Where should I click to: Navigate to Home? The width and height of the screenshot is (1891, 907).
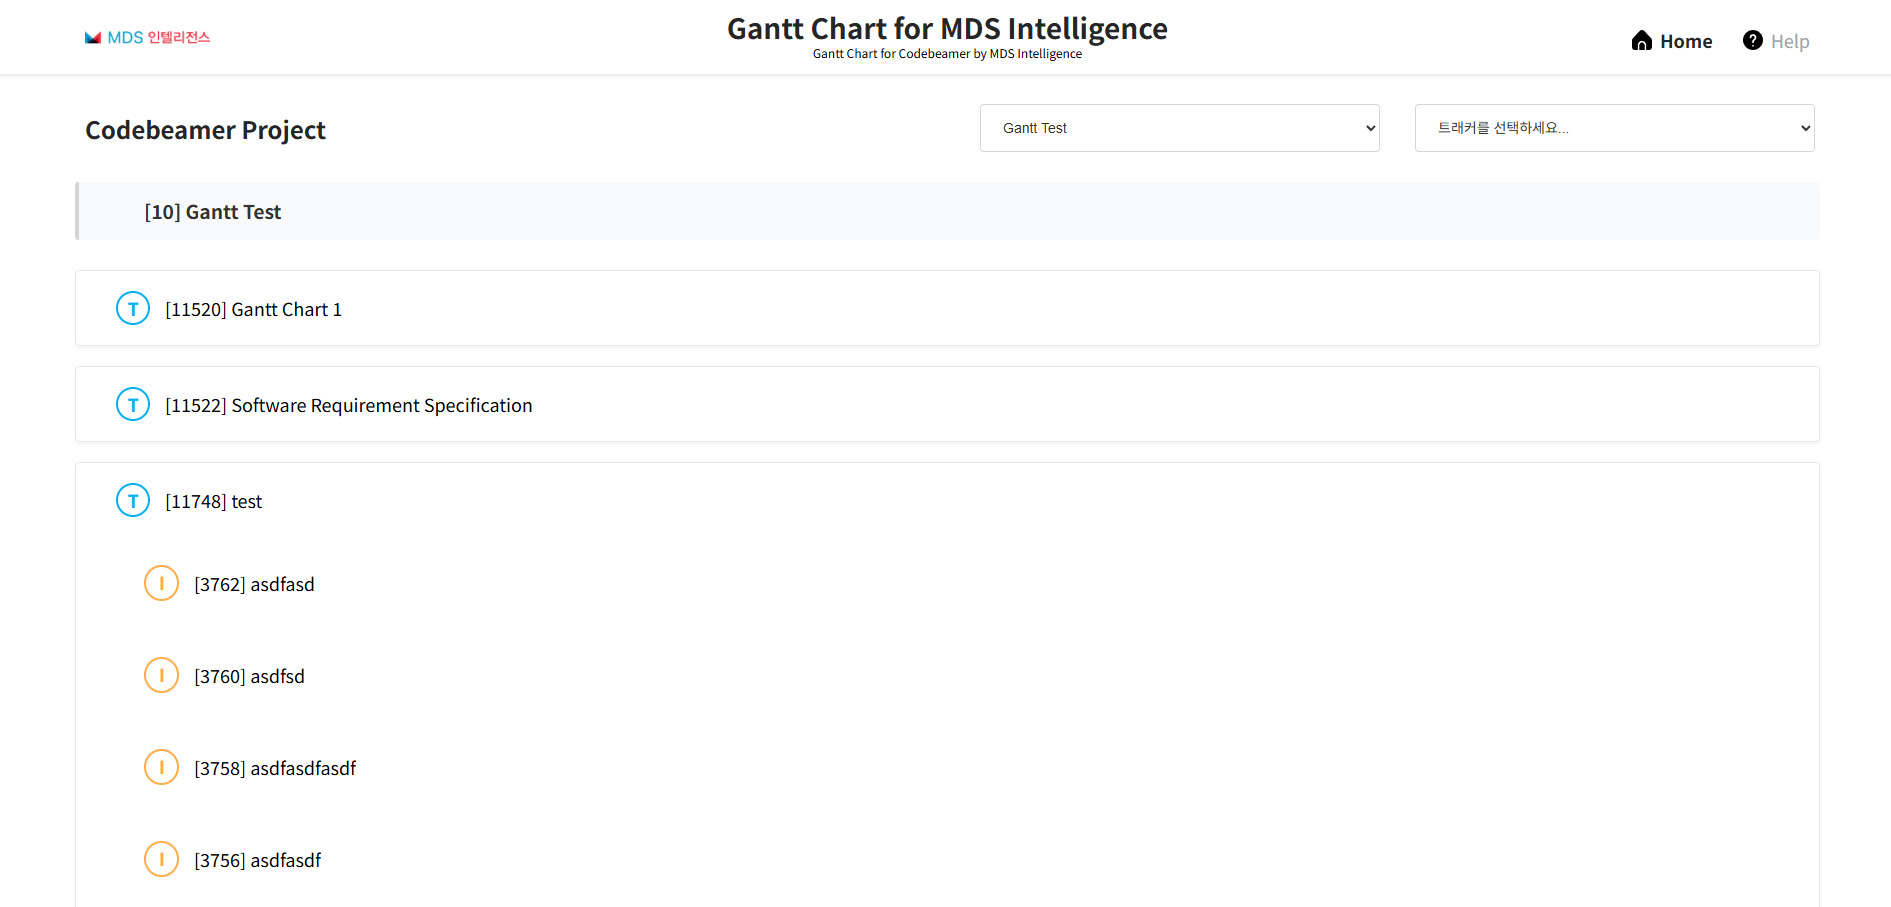tap(1671, 40)
